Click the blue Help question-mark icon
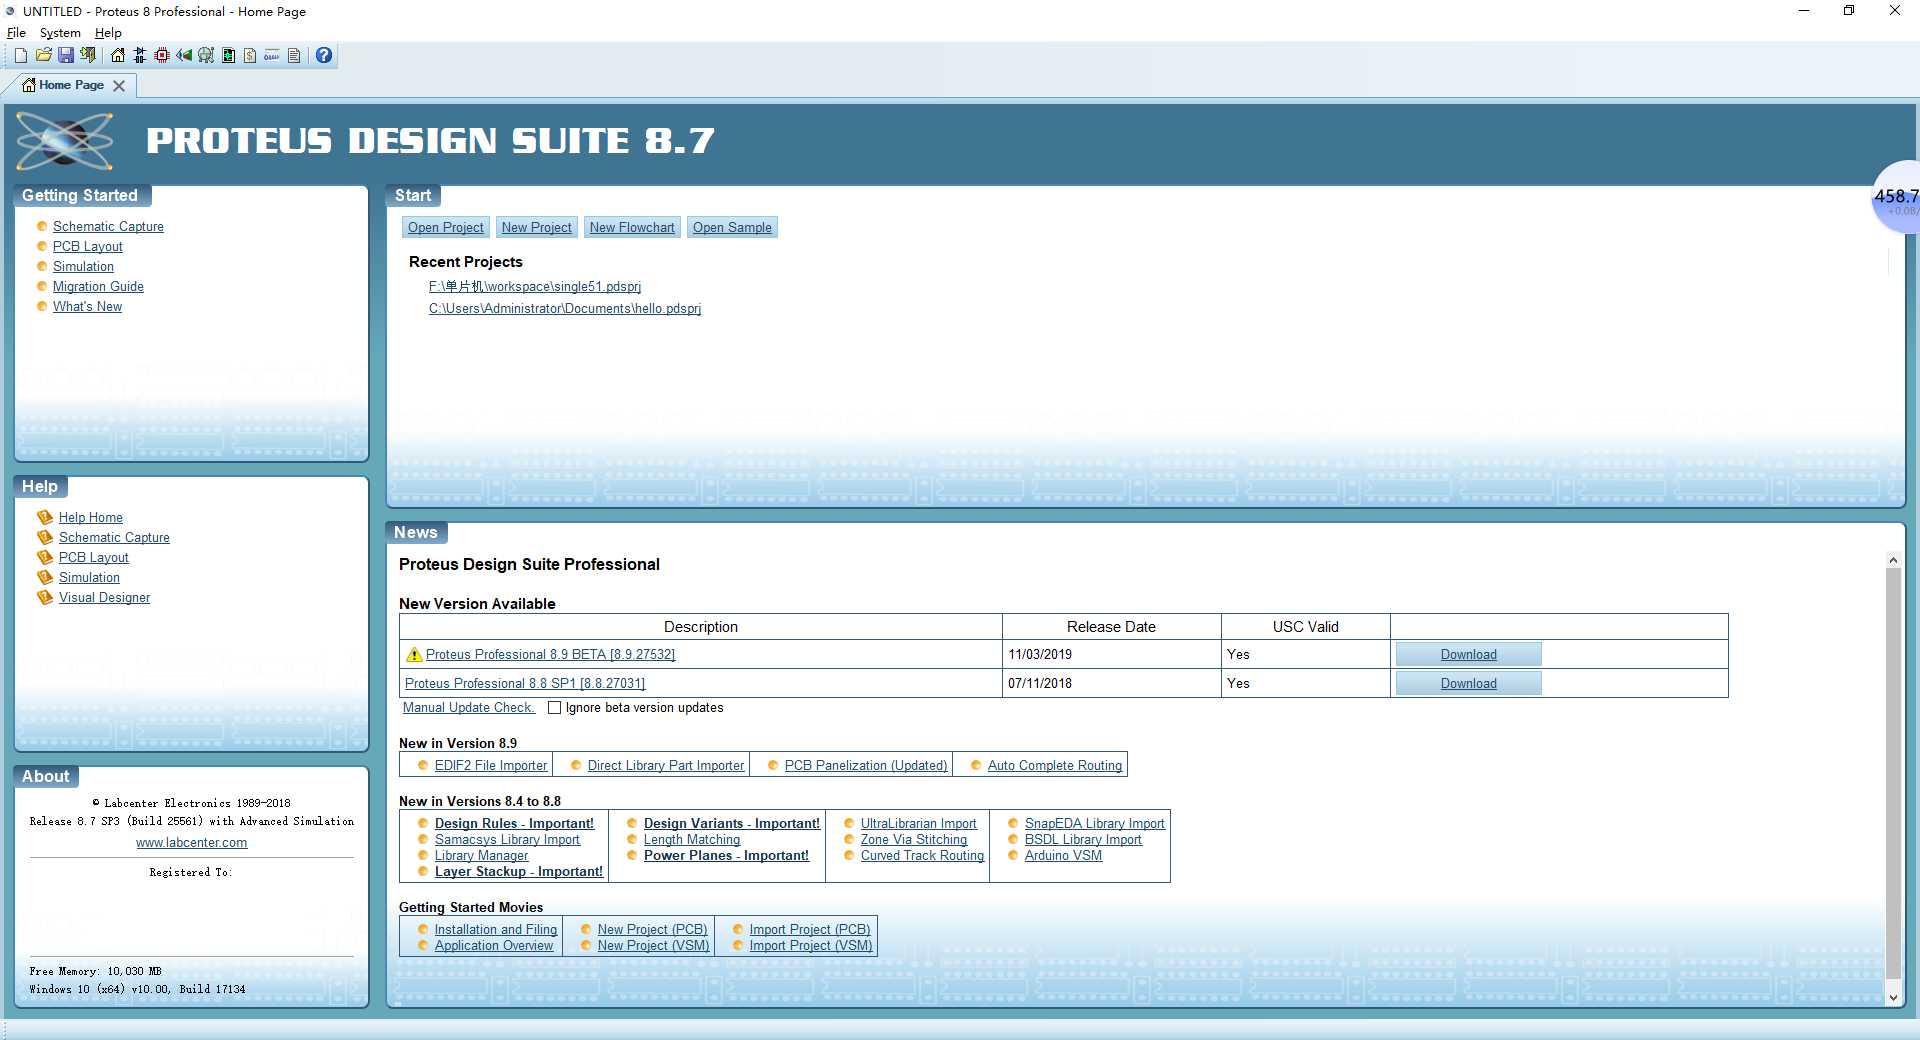Screen dimensions: 1920x1040 pos(324,55)
